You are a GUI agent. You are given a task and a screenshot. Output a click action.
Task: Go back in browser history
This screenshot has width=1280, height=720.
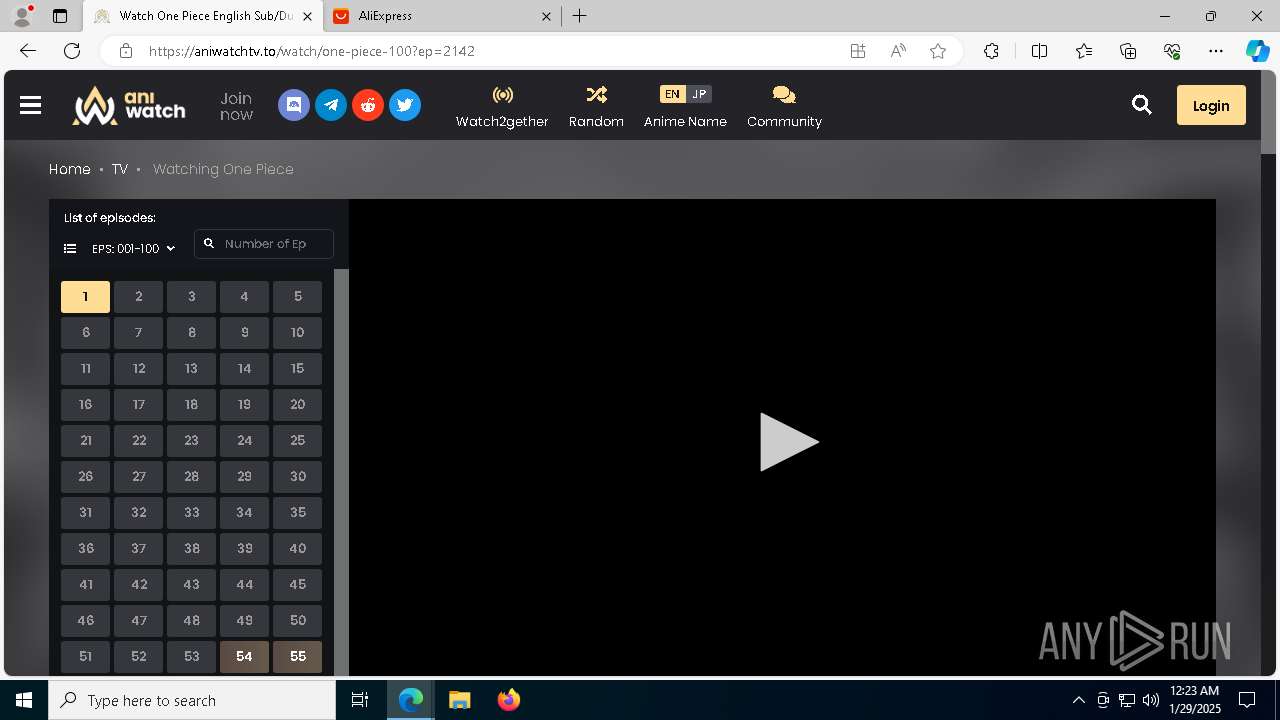(28, 51)
